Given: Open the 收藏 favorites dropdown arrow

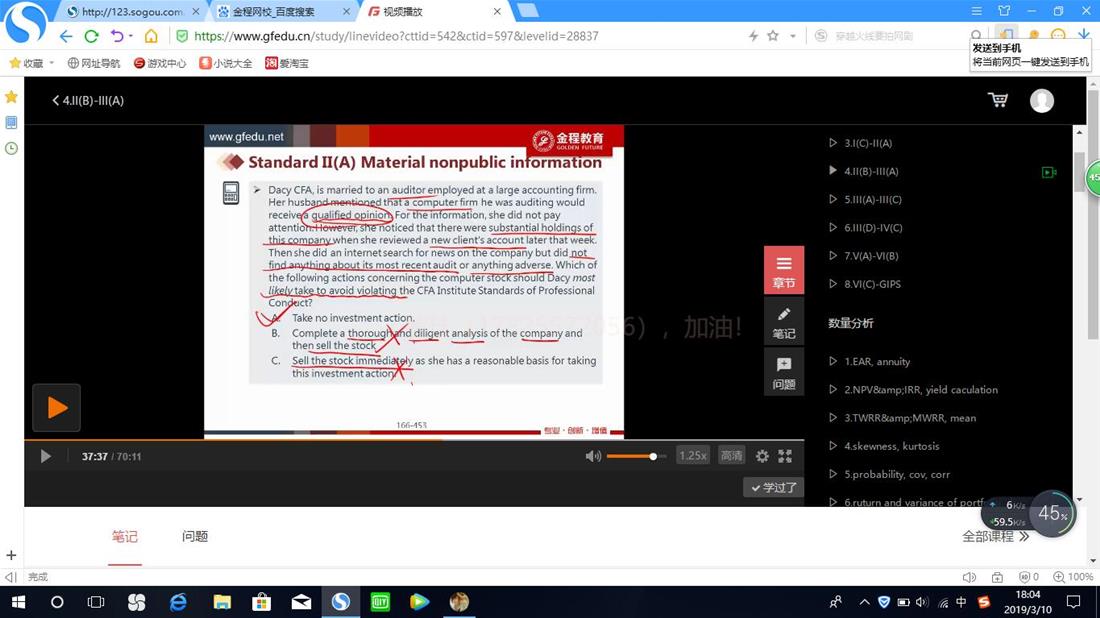Looking at the screenshot, I should pyautogui.click(x=52, y=63).
